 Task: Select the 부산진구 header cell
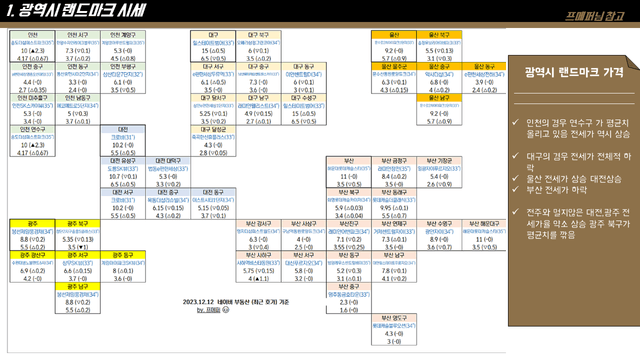pos(349,224)
